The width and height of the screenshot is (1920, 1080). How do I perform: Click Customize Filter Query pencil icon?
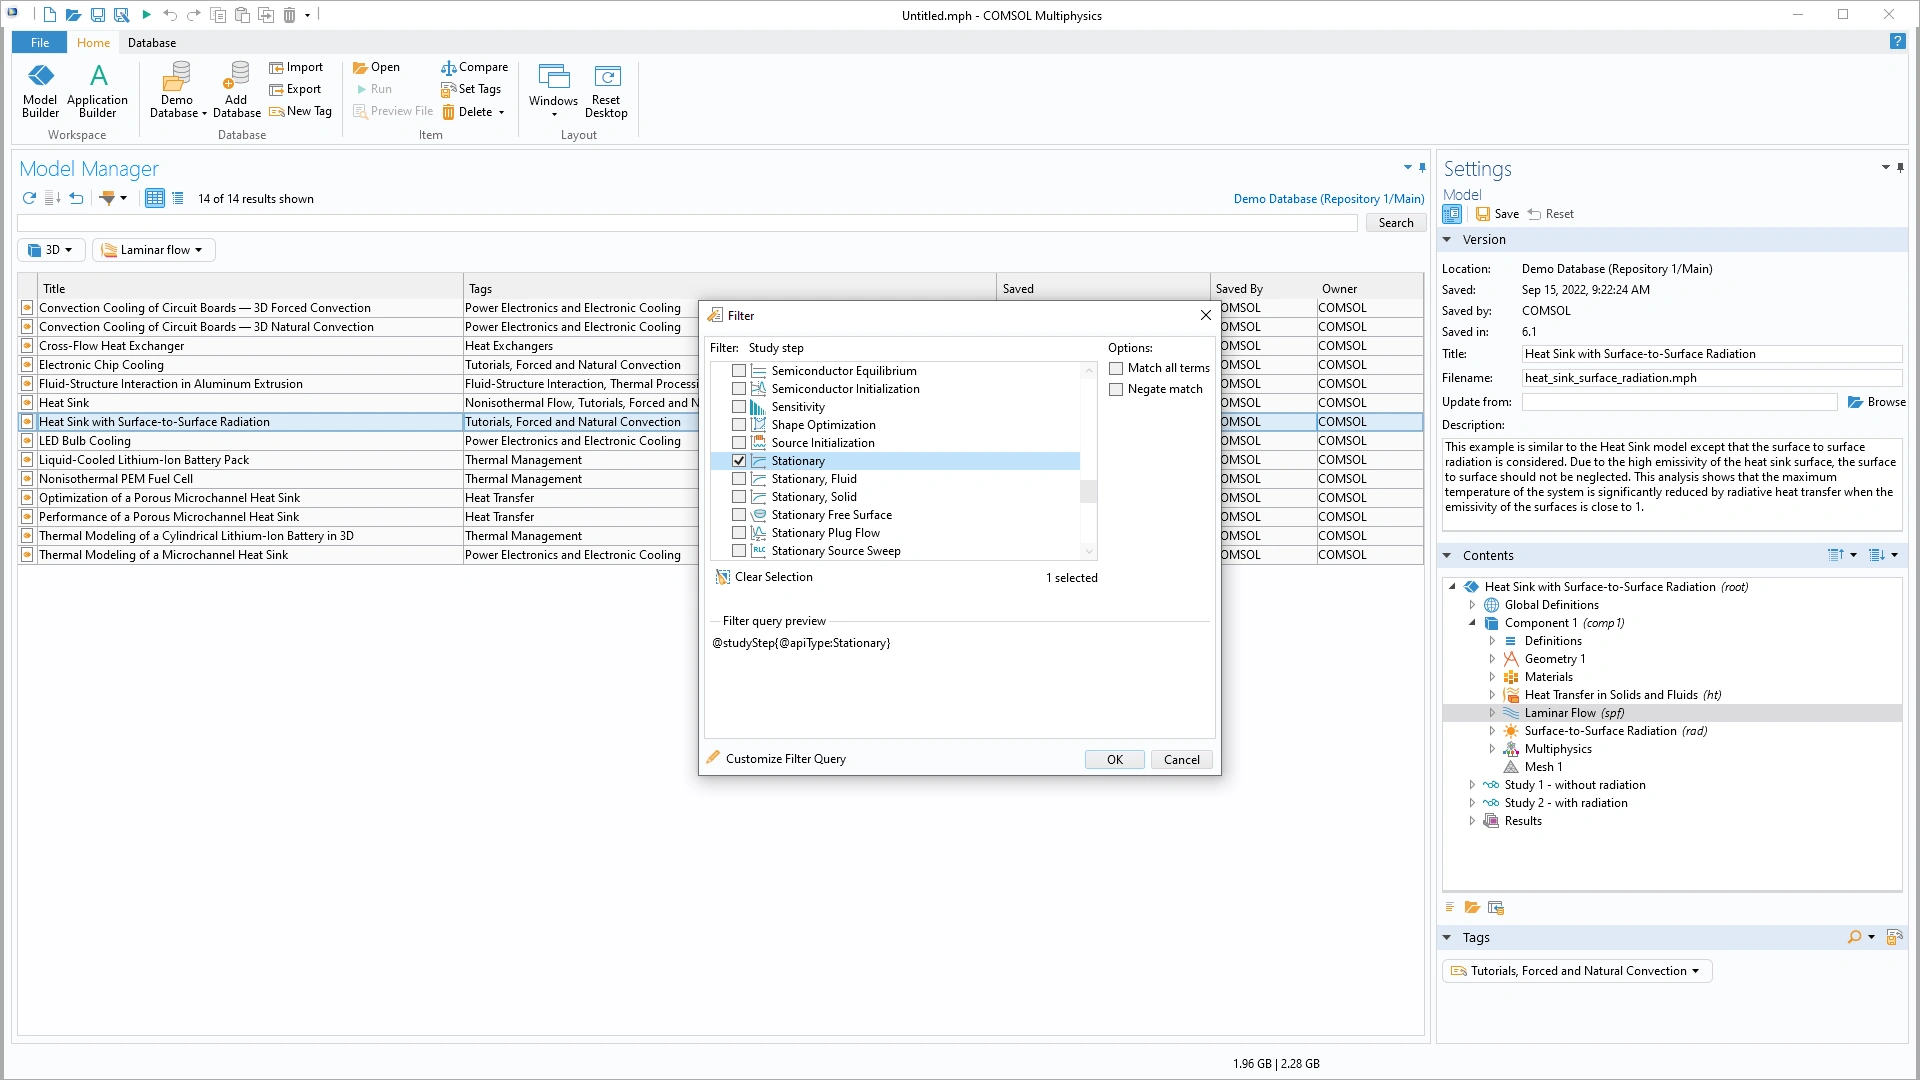tap(714, 758)
